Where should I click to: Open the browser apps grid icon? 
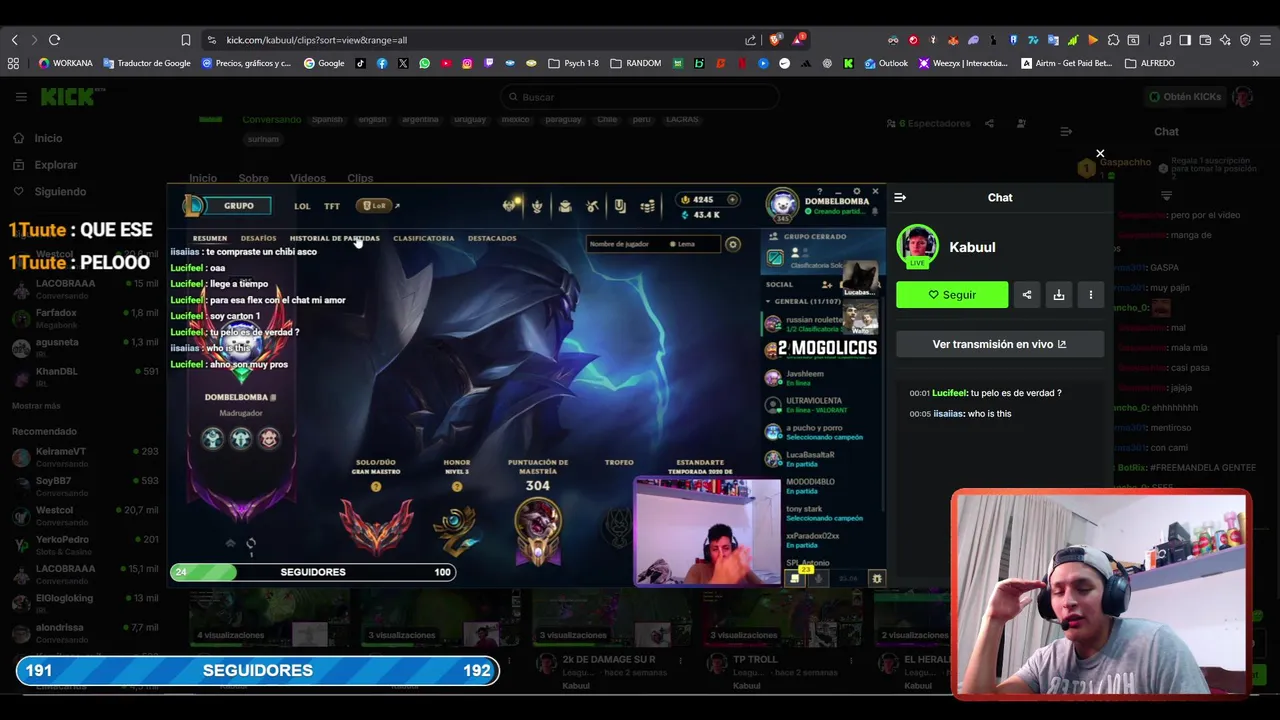pyautogui.click(x=13, y=63)
